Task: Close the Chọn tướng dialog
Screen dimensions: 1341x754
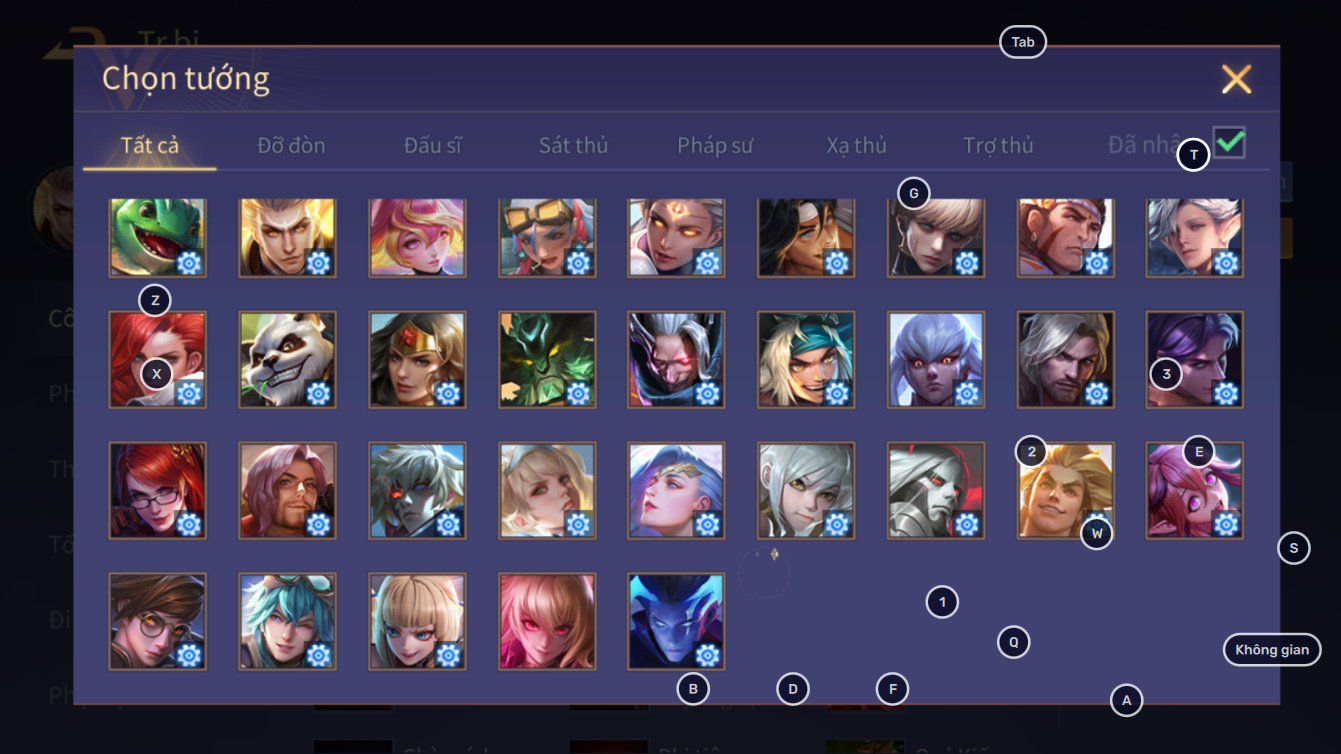Action: tap(1237, 79)
